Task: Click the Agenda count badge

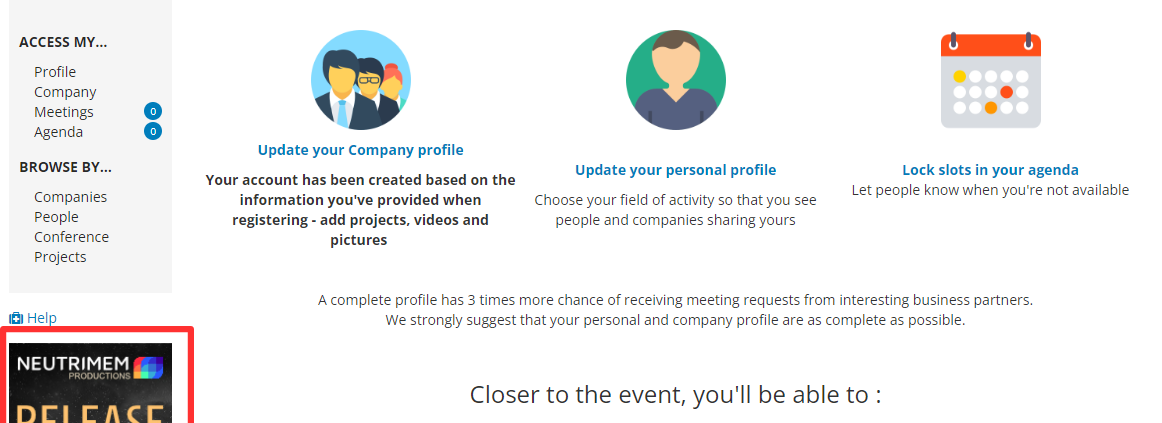Action: (153, 132)
